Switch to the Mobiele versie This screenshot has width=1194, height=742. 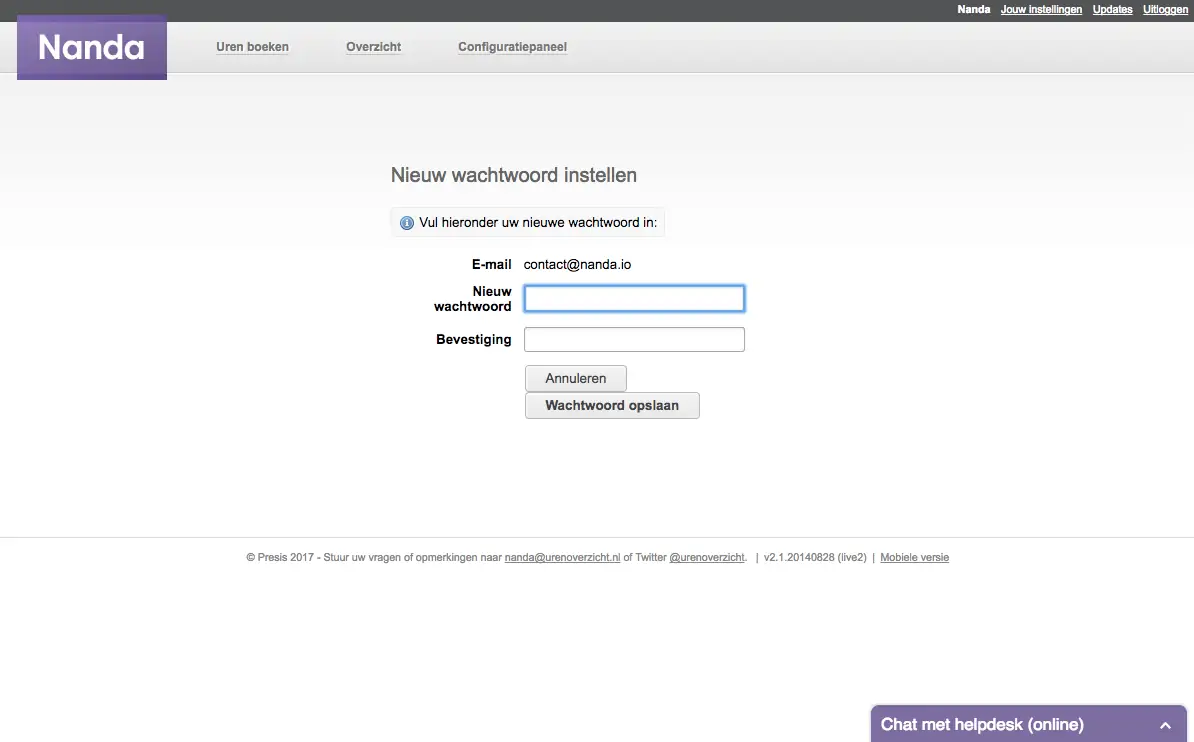(x=915, y=558)
